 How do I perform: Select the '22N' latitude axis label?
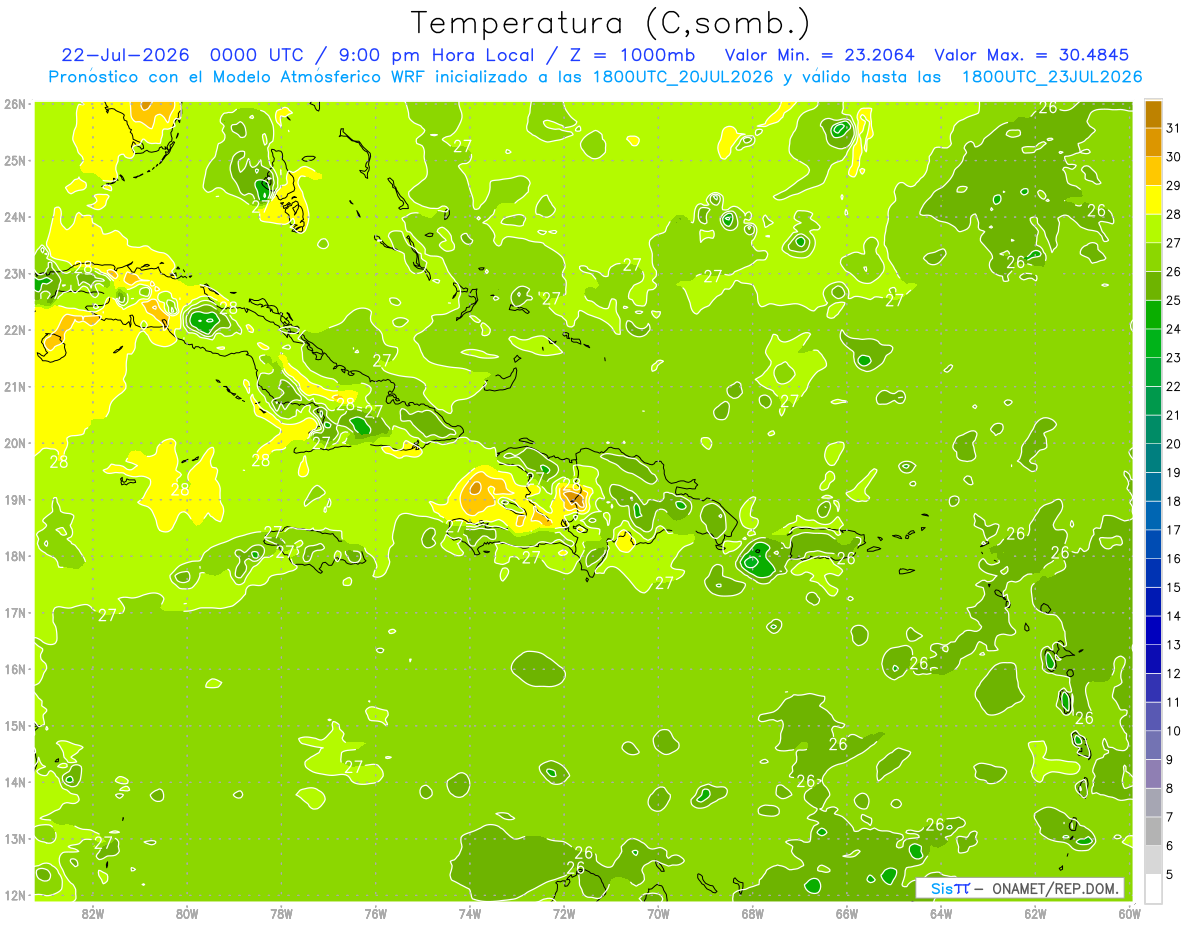click(15, 330)
